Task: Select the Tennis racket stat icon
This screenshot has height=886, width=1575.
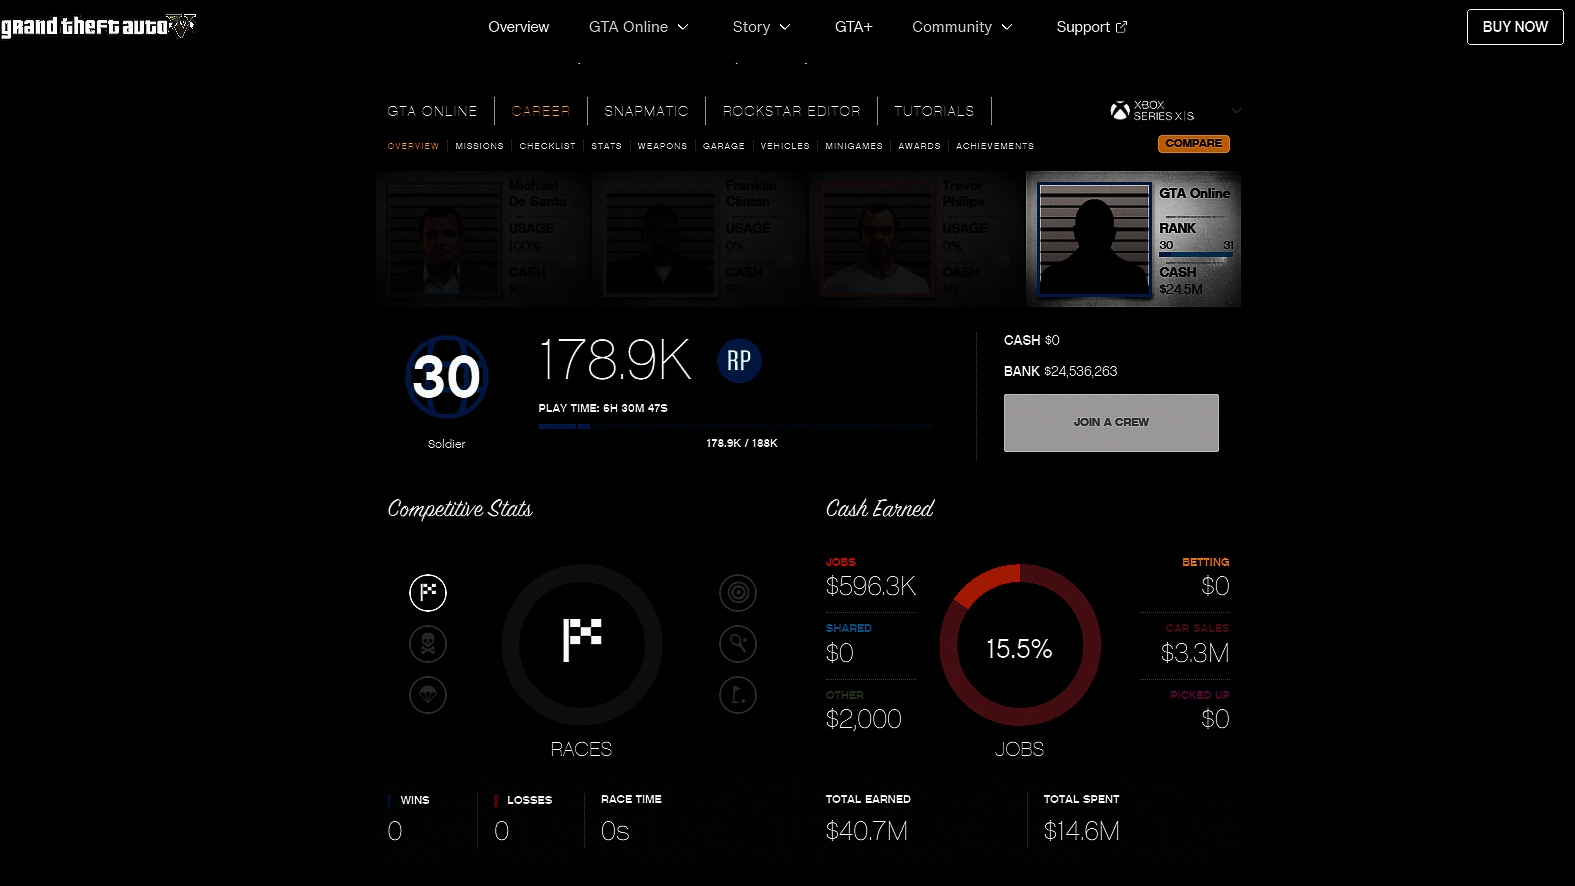Action: 738,643
